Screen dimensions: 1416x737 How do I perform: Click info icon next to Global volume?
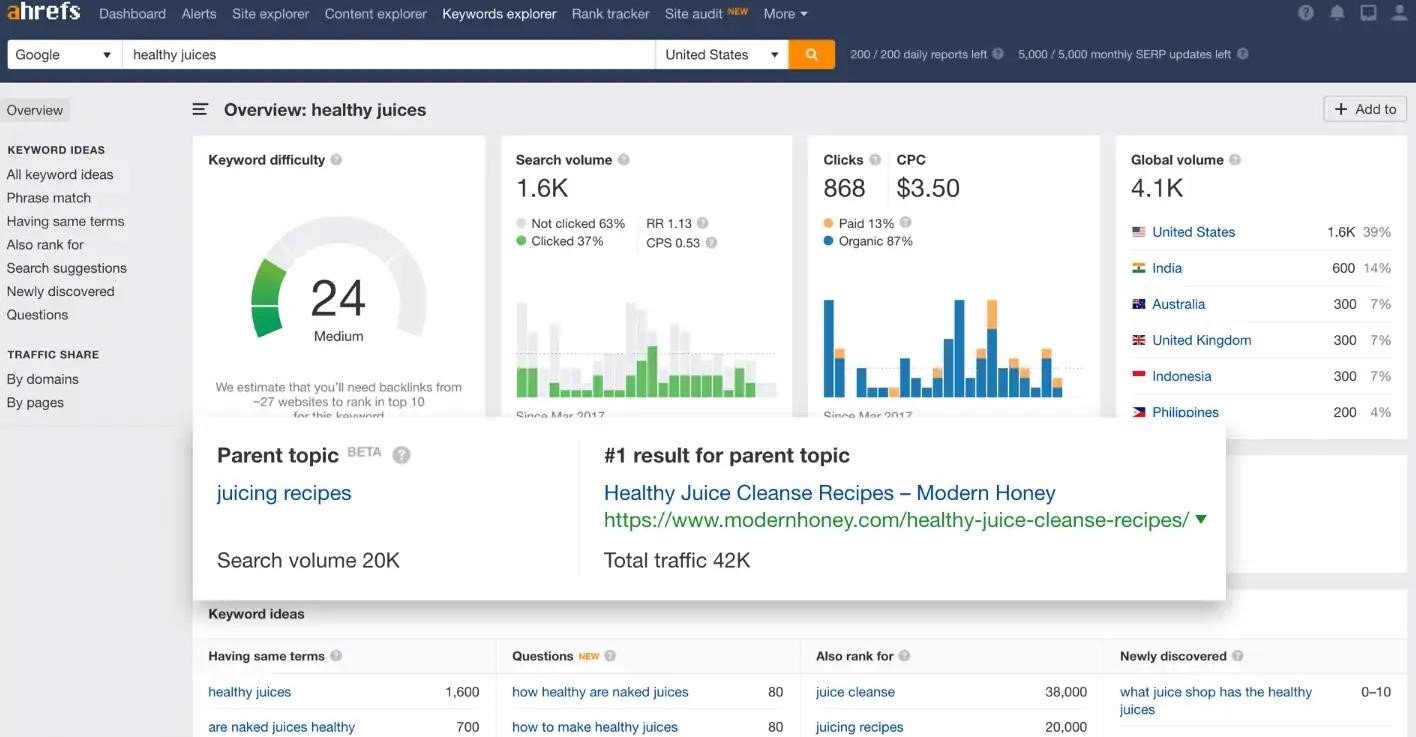coord(1235,160)
